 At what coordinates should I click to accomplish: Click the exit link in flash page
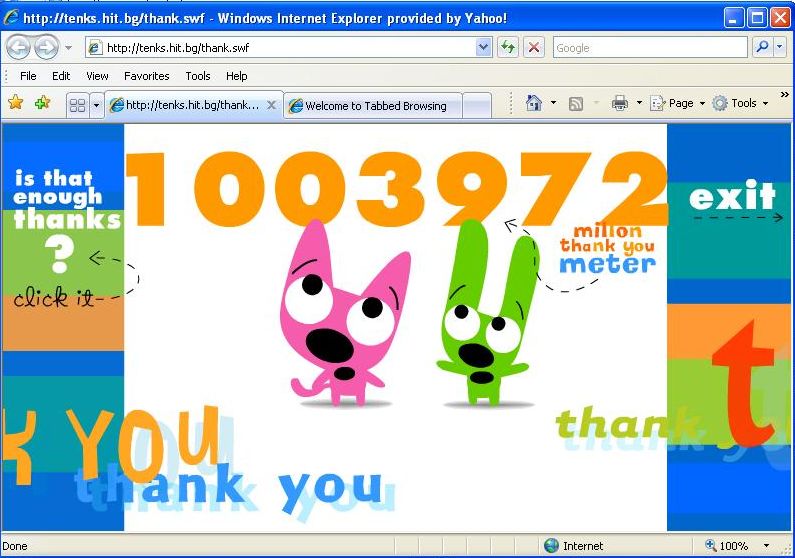(x=732, y=195)
